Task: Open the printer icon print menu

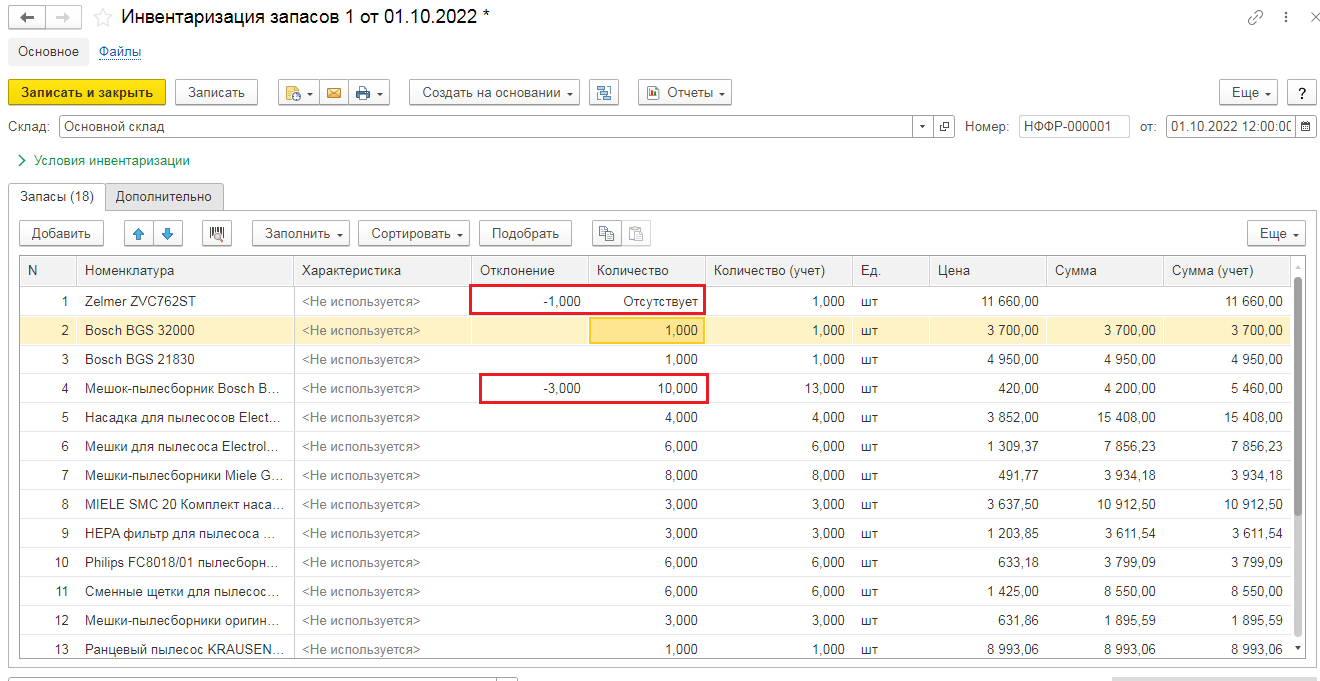Action: (x=368, y=92)
